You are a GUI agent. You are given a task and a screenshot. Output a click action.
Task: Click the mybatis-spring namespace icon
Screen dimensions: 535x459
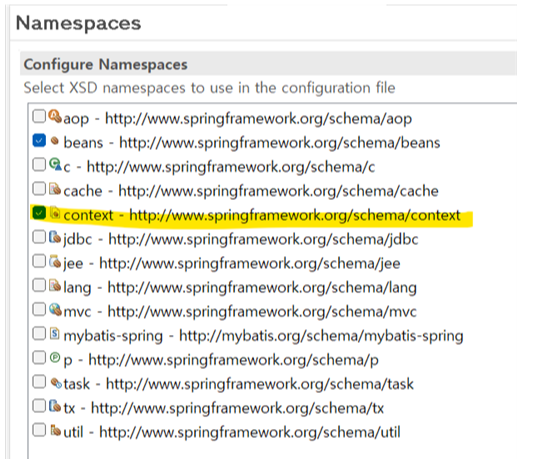click(x=55, y=333)
